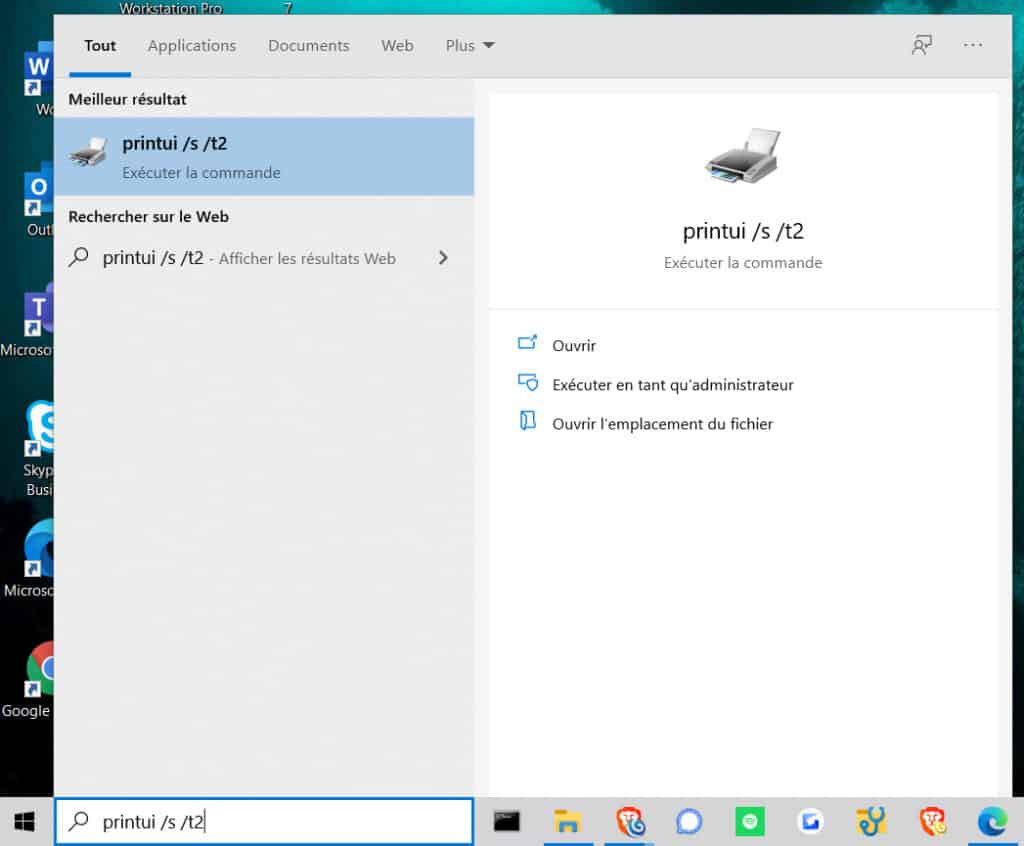The width and height of the screenshot is (1024, 846).
Task: Switch to Documents tab
Action: point(309,46)
